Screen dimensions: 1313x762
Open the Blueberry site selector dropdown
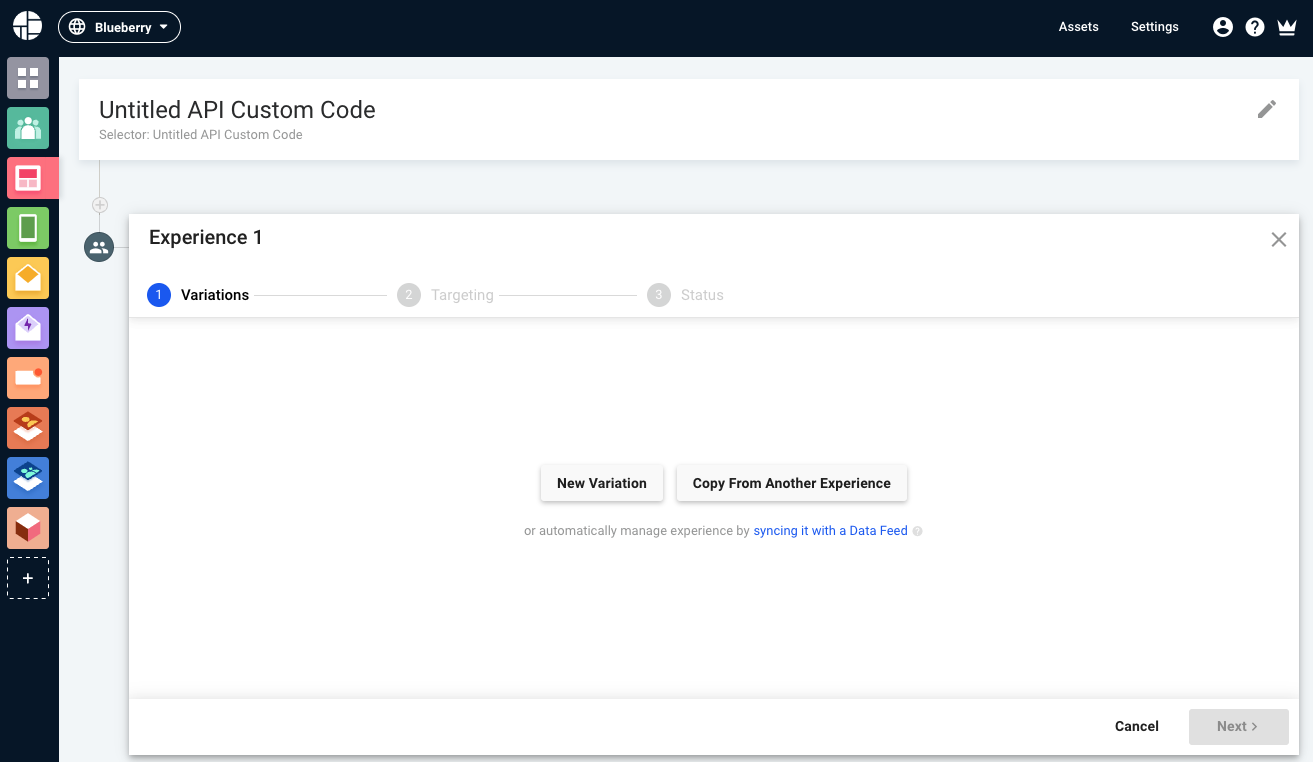point(119,27)
